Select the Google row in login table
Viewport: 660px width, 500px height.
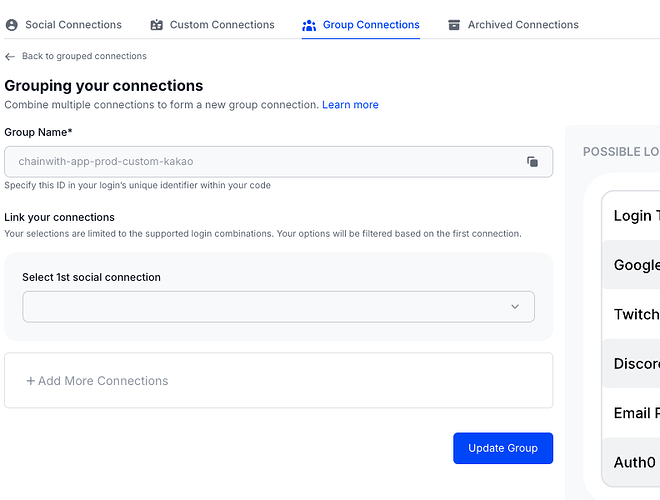631,265
